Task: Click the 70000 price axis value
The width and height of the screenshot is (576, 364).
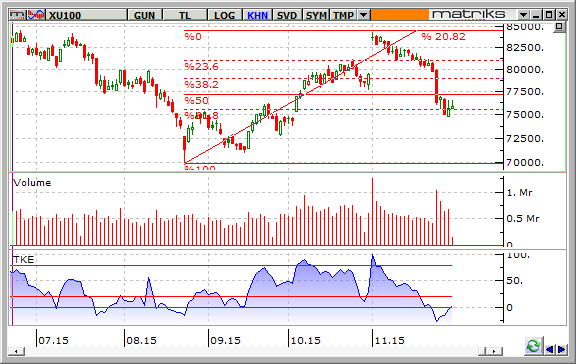Action: point(525,162)
